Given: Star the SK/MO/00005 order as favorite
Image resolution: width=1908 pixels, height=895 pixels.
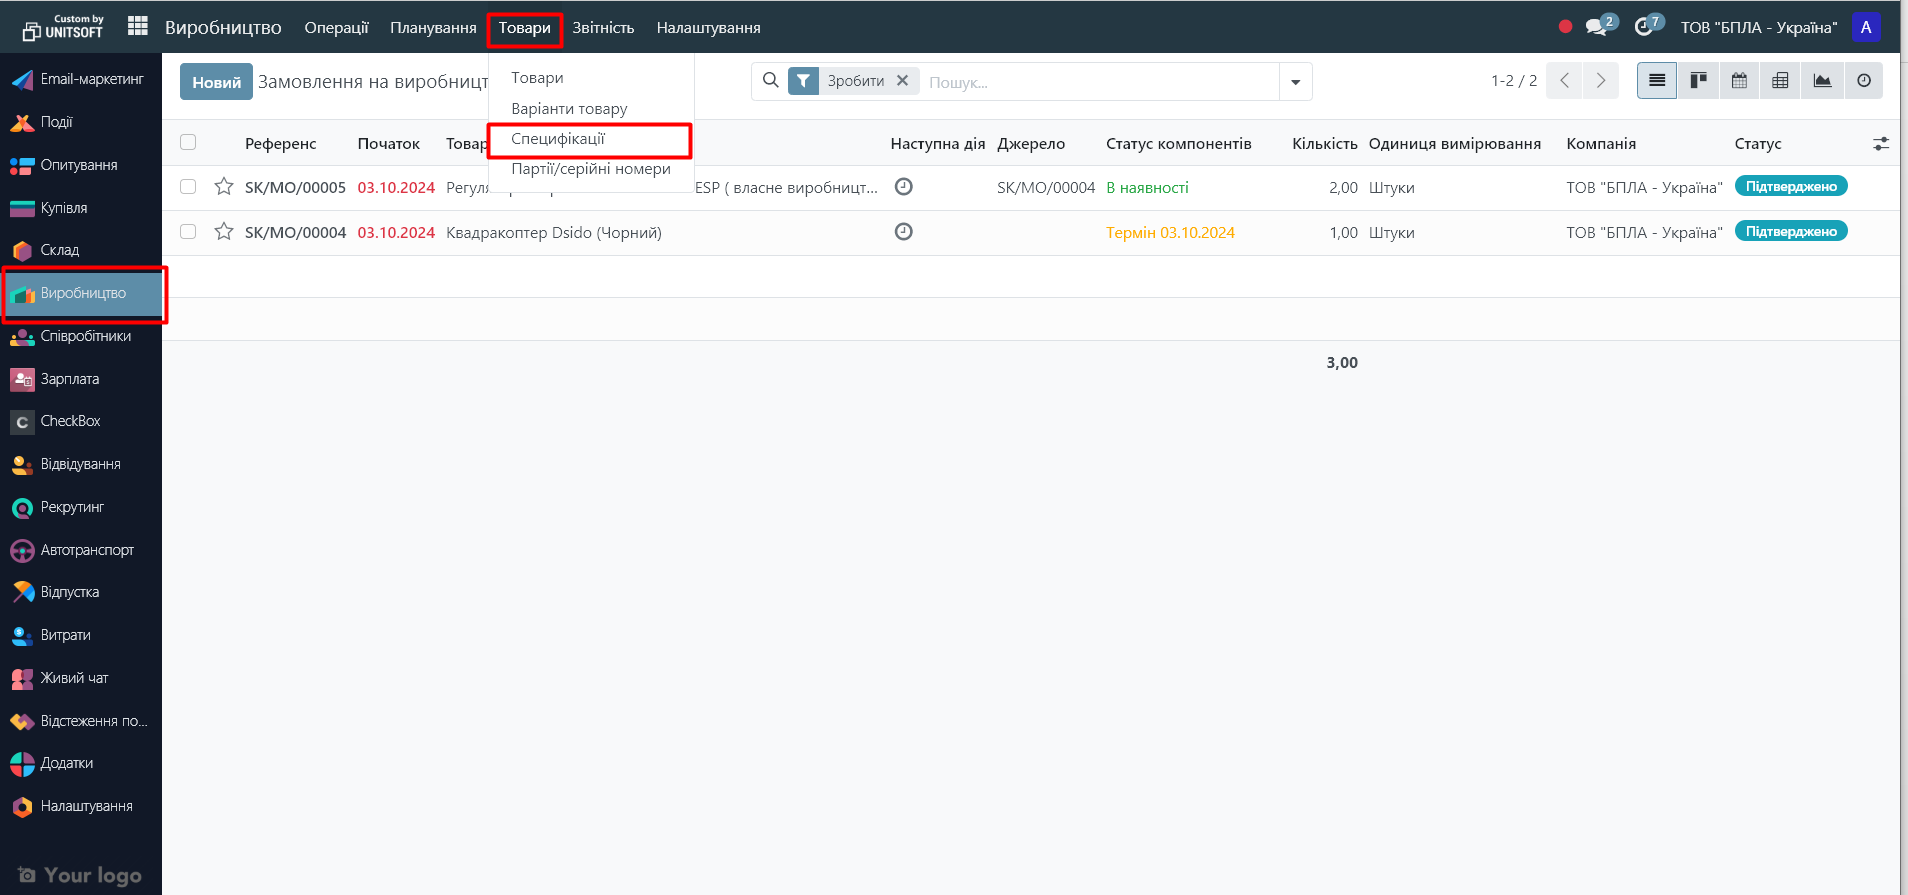Looking at the screenshot, I should click(x=224, y=187).
